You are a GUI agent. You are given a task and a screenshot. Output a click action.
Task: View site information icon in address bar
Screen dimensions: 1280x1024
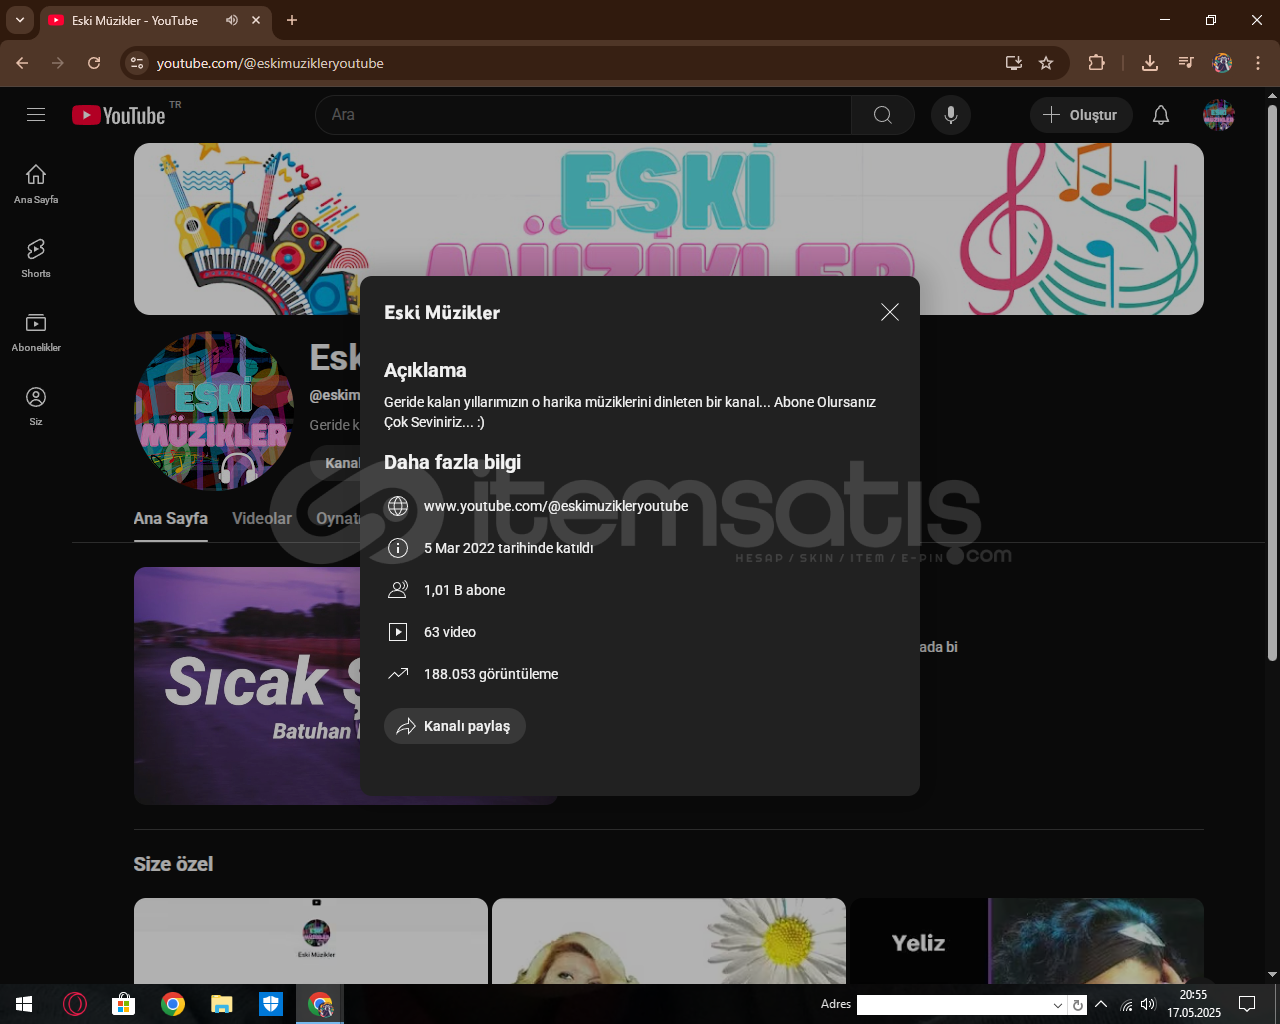tap(138, 63)
